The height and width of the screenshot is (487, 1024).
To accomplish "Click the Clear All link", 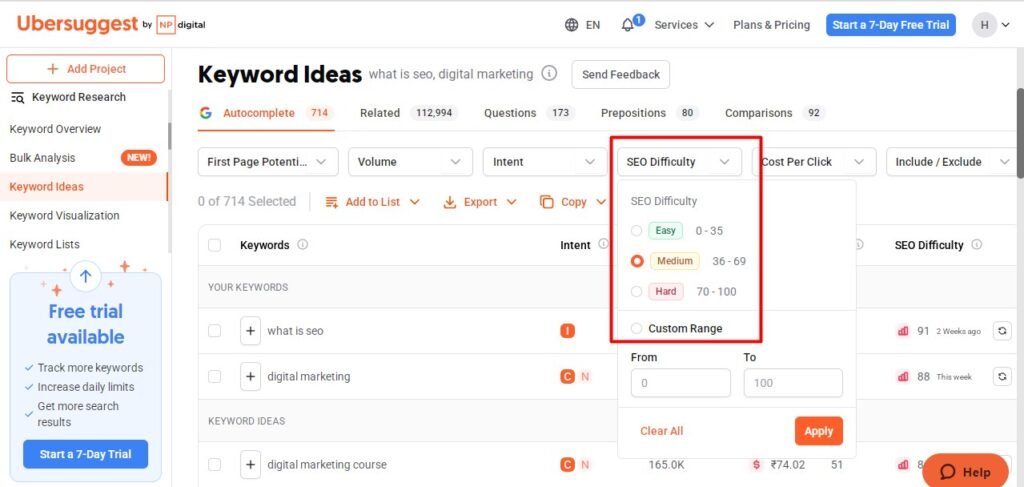I will click(x=662, y=431).
